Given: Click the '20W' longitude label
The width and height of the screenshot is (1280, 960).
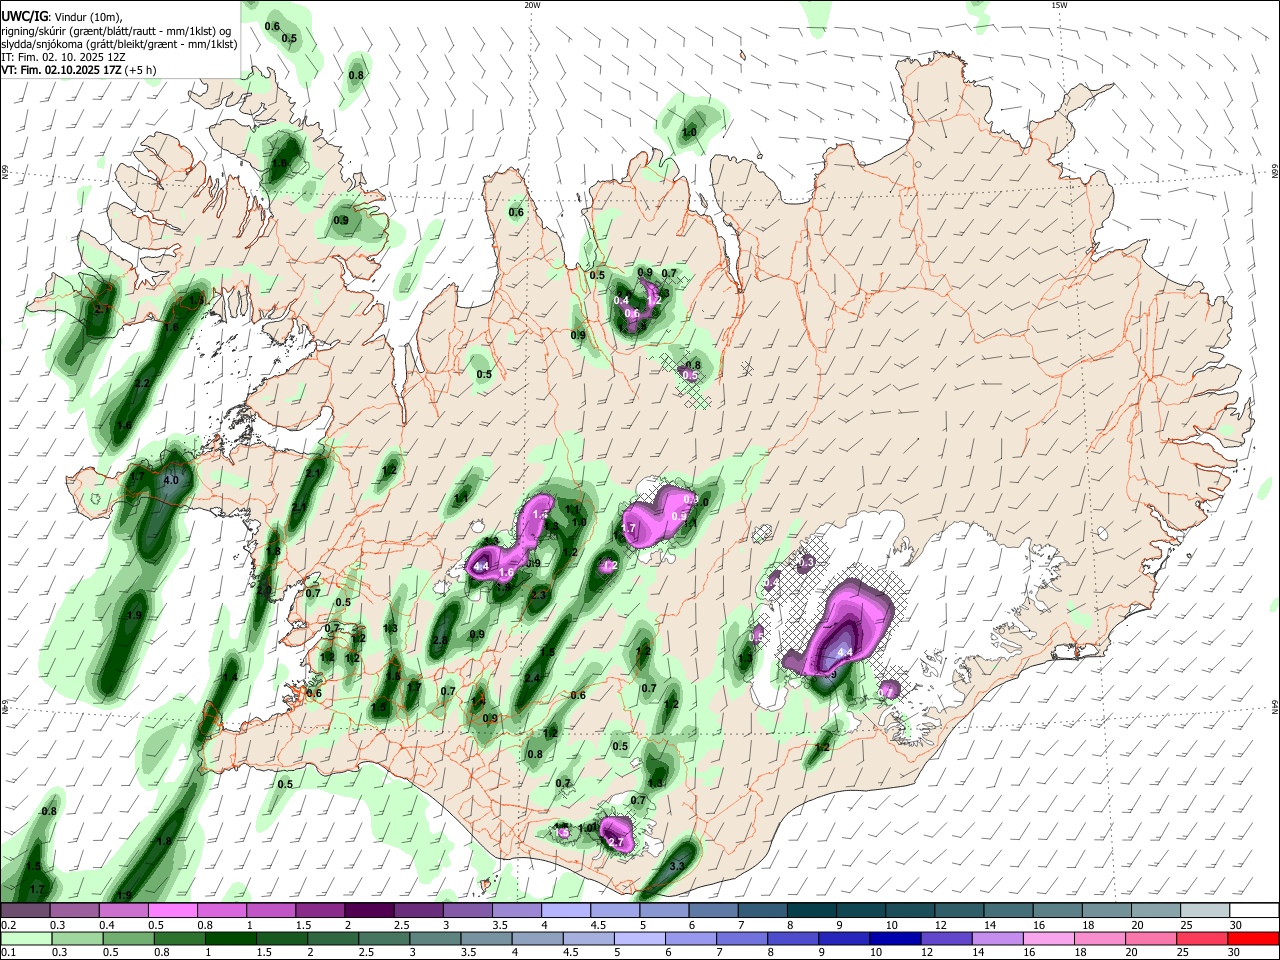Looking at the screenshot, I should click(532, 5).
